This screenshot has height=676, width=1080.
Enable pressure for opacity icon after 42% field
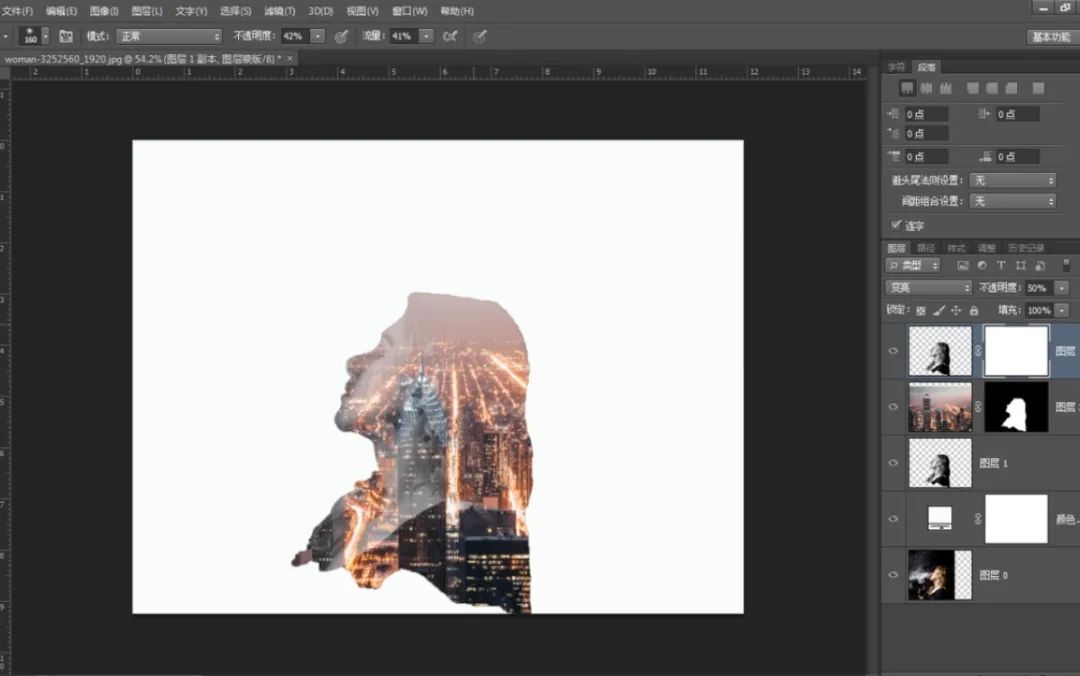click(x=341, y=37)
